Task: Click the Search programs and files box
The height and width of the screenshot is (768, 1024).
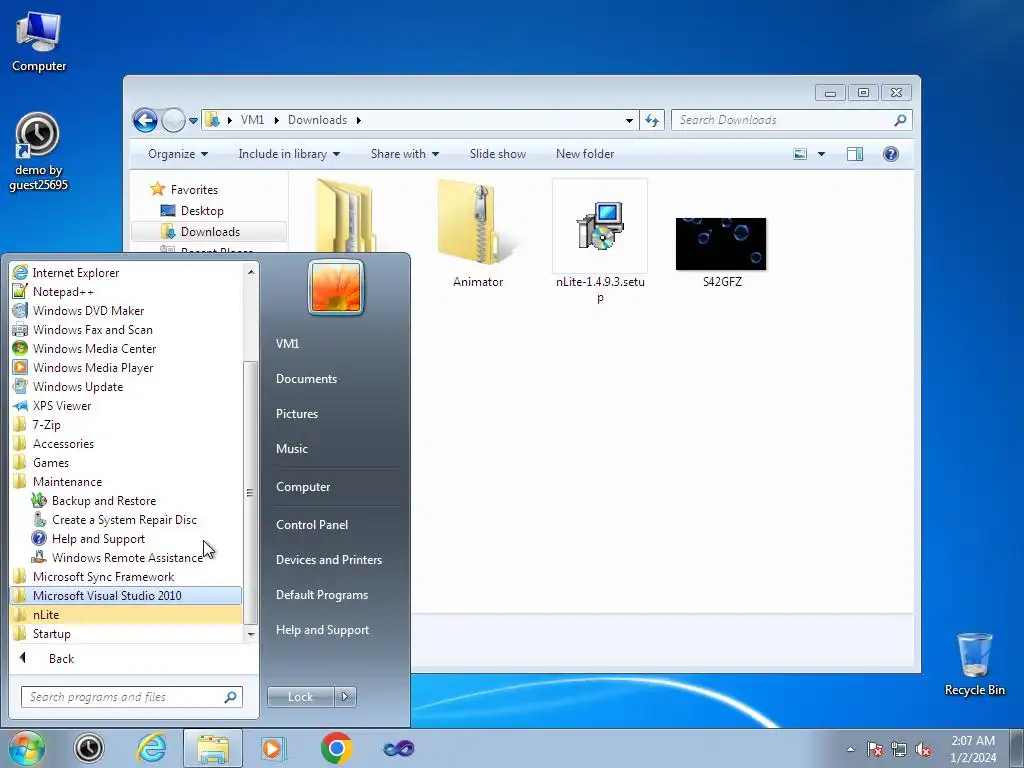Action: click(x=131, y=697)
